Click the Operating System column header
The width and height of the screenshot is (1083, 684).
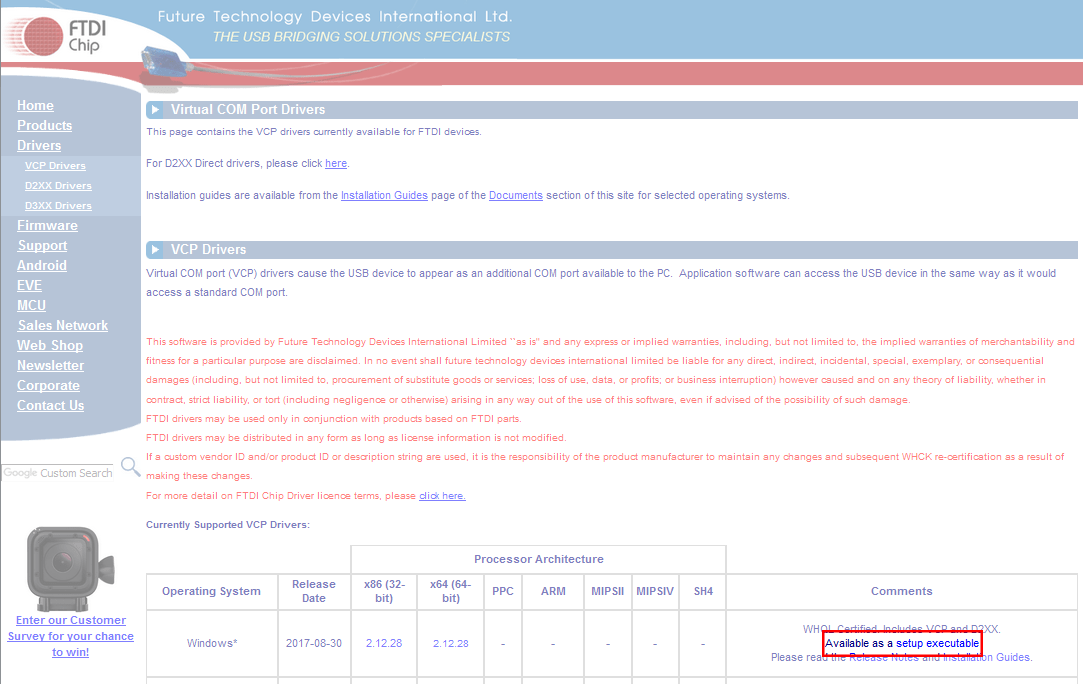(211, 591)
